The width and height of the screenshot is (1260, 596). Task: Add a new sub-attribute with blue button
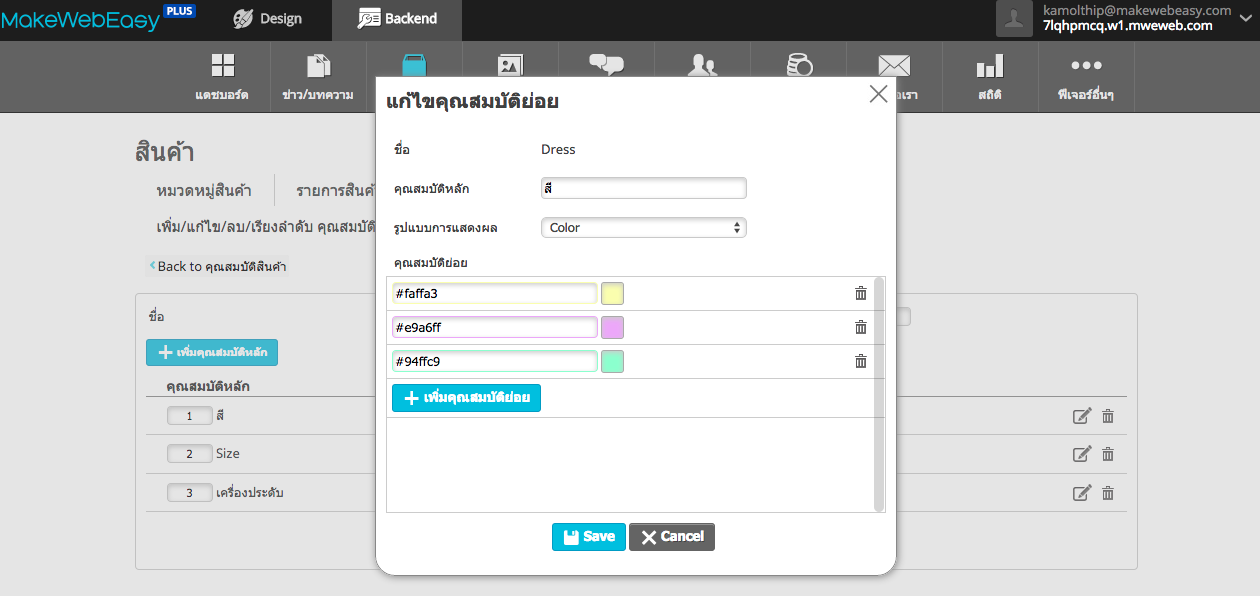[x=466, y=398]
